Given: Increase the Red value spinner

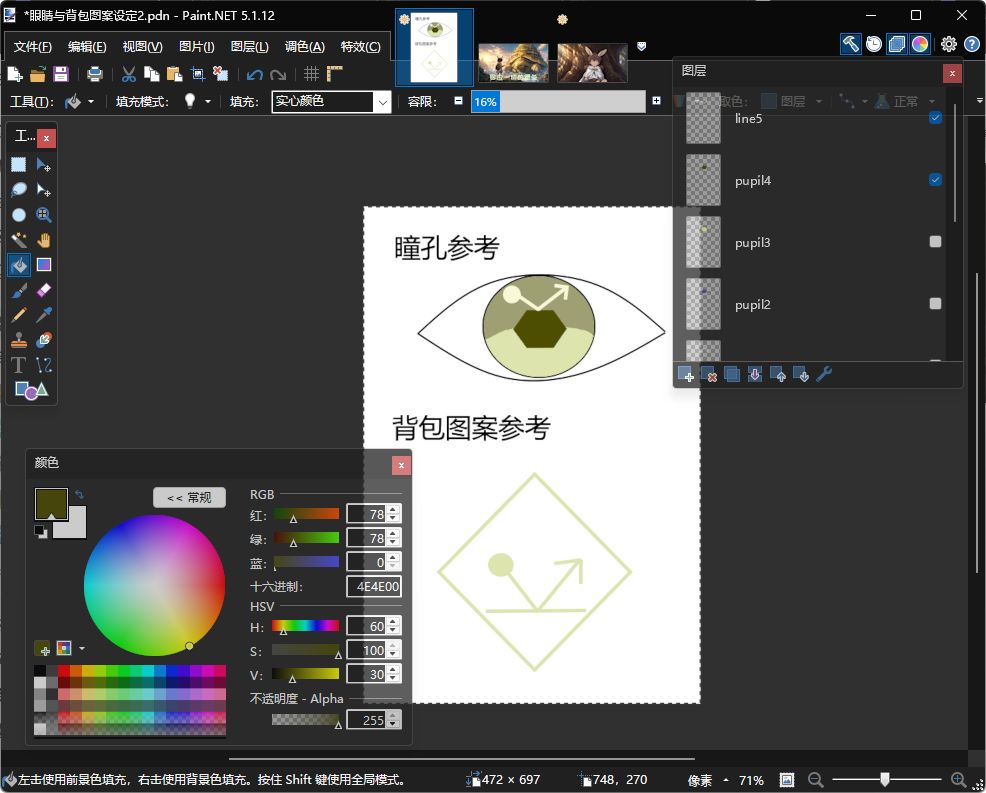Looking at the screenshot, I should (394, 510).
